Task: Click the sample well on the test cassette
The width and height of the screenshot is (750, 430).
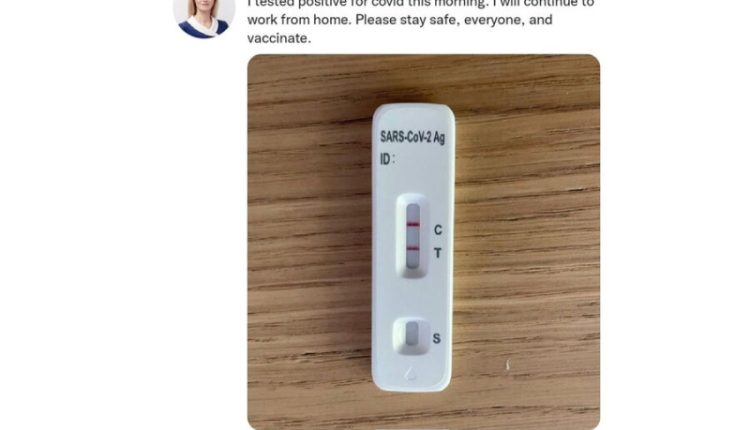Action: [x=412, y=334]
